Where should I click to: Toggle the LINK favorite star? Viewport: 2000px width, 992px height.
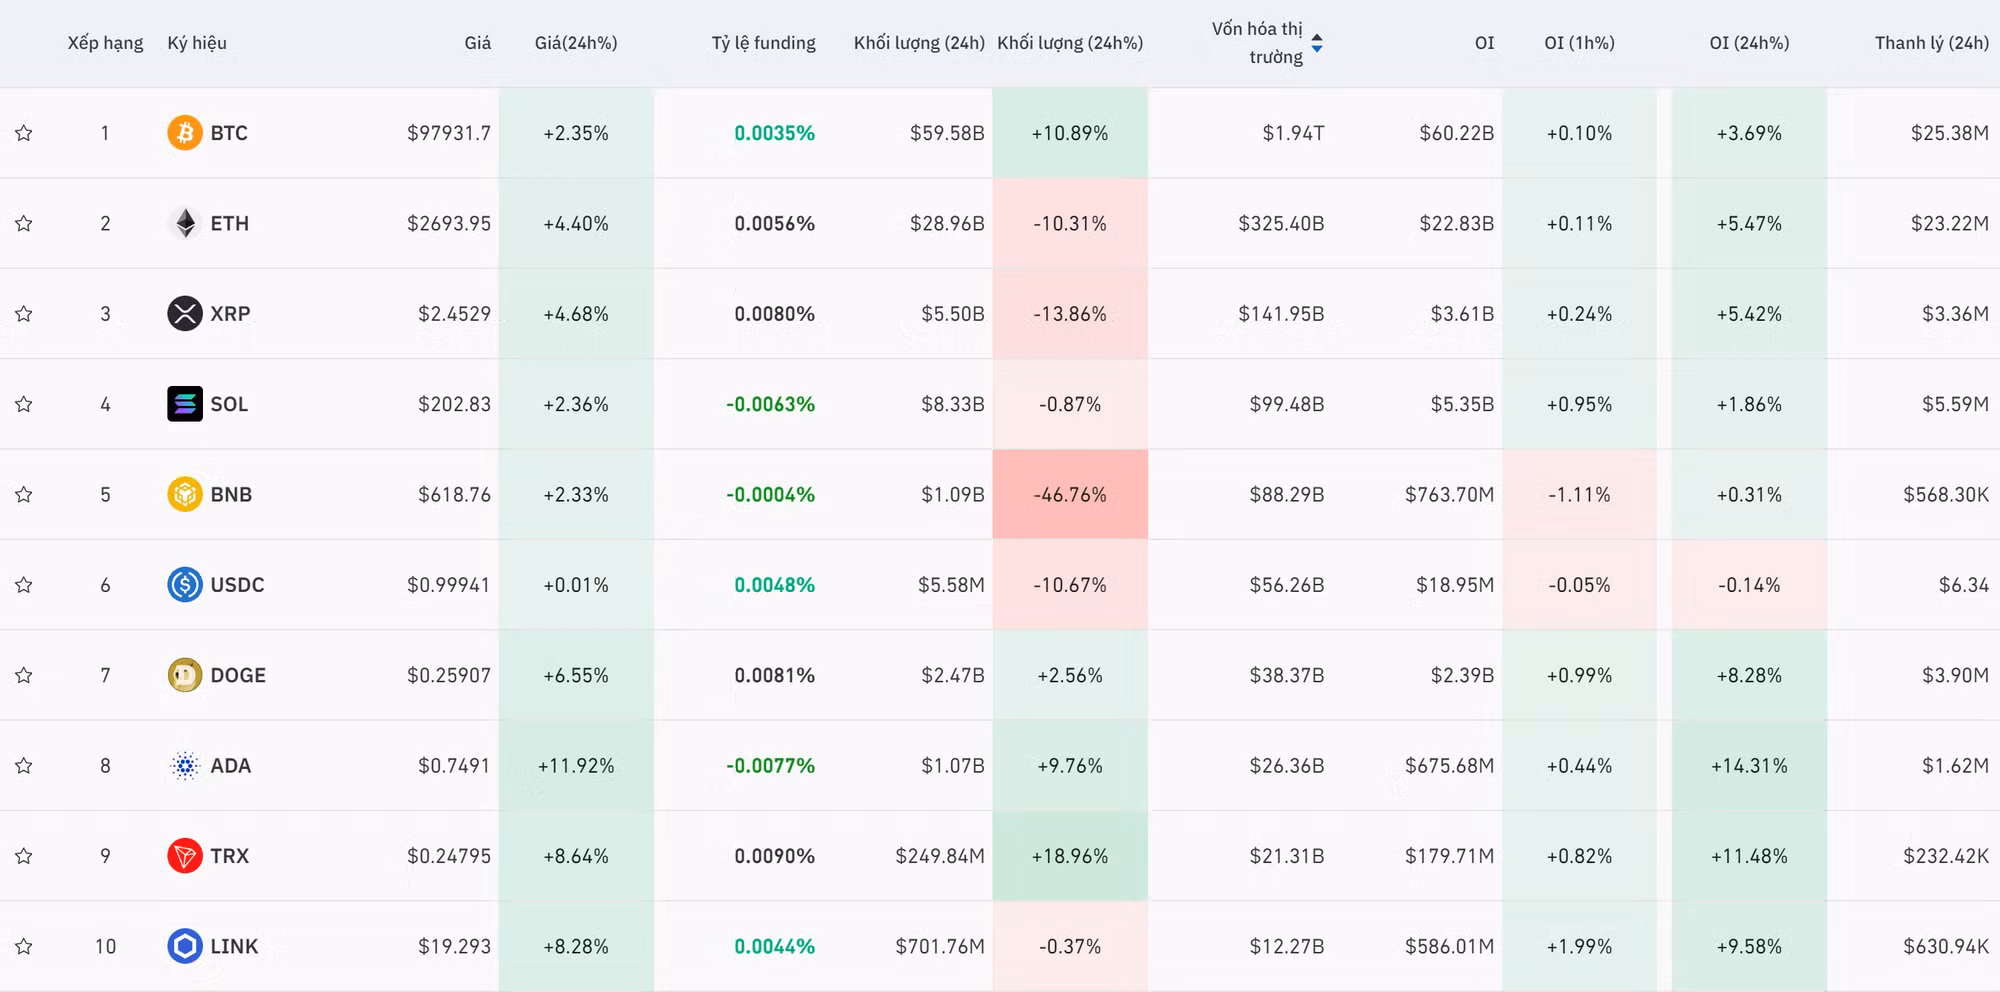click(24, 946)
